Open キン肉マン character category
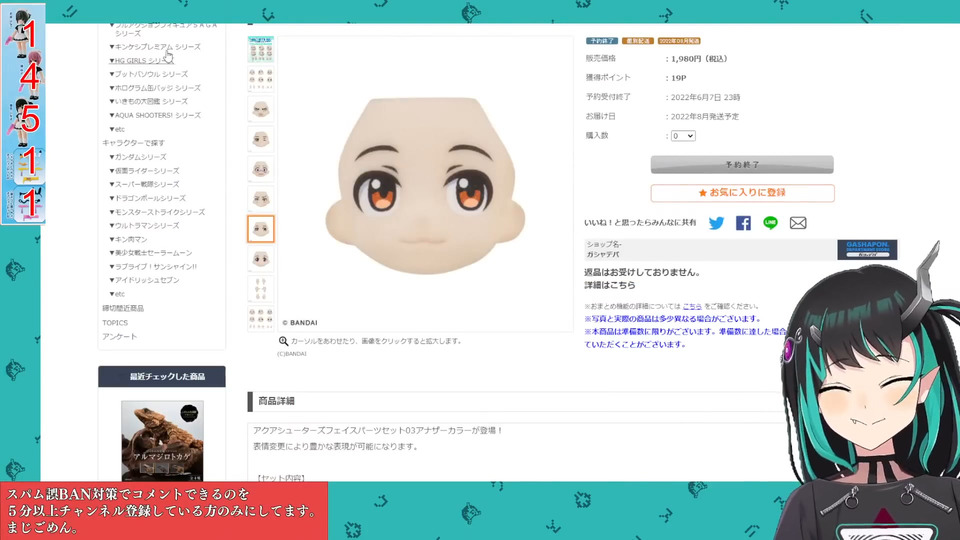Image resolution: width=960 pixels, height=540 pixels. click(x=131, y=239)
